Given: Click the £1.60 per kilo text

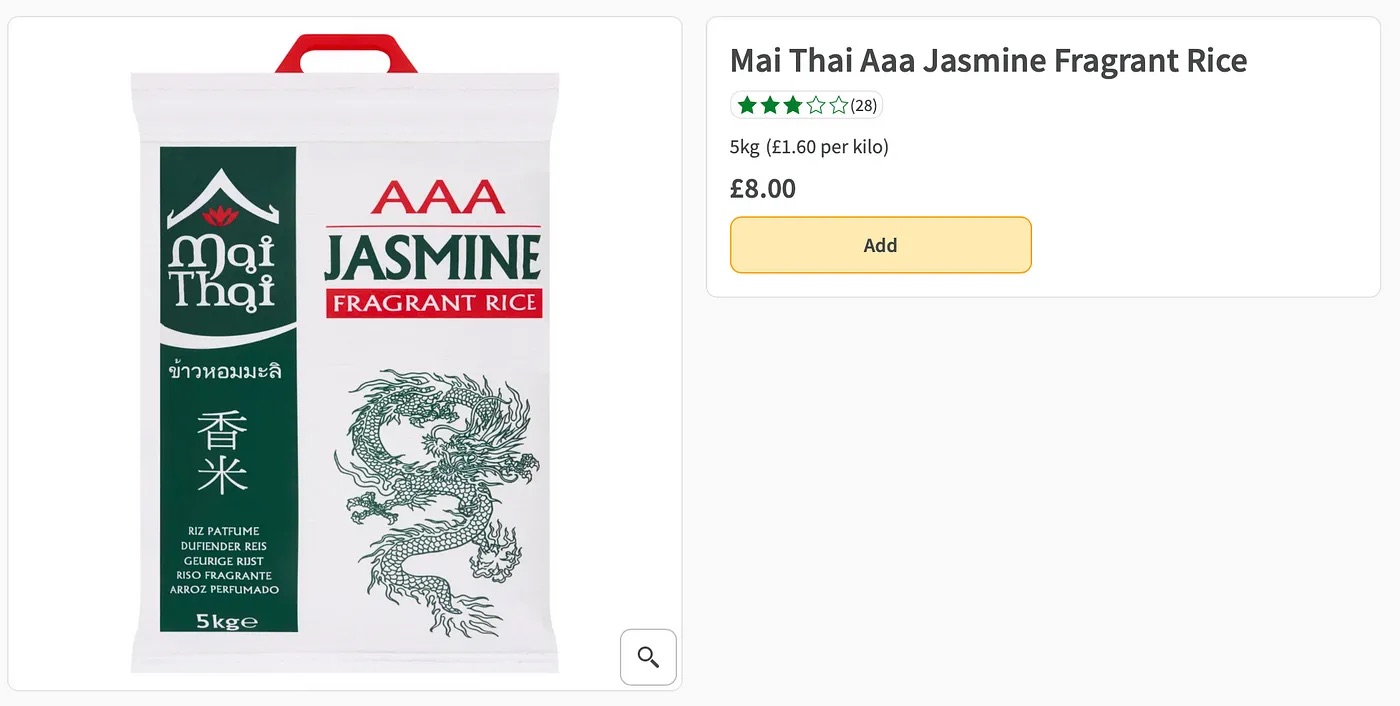Looking at the screenshot, I should [x=827, y=147].
